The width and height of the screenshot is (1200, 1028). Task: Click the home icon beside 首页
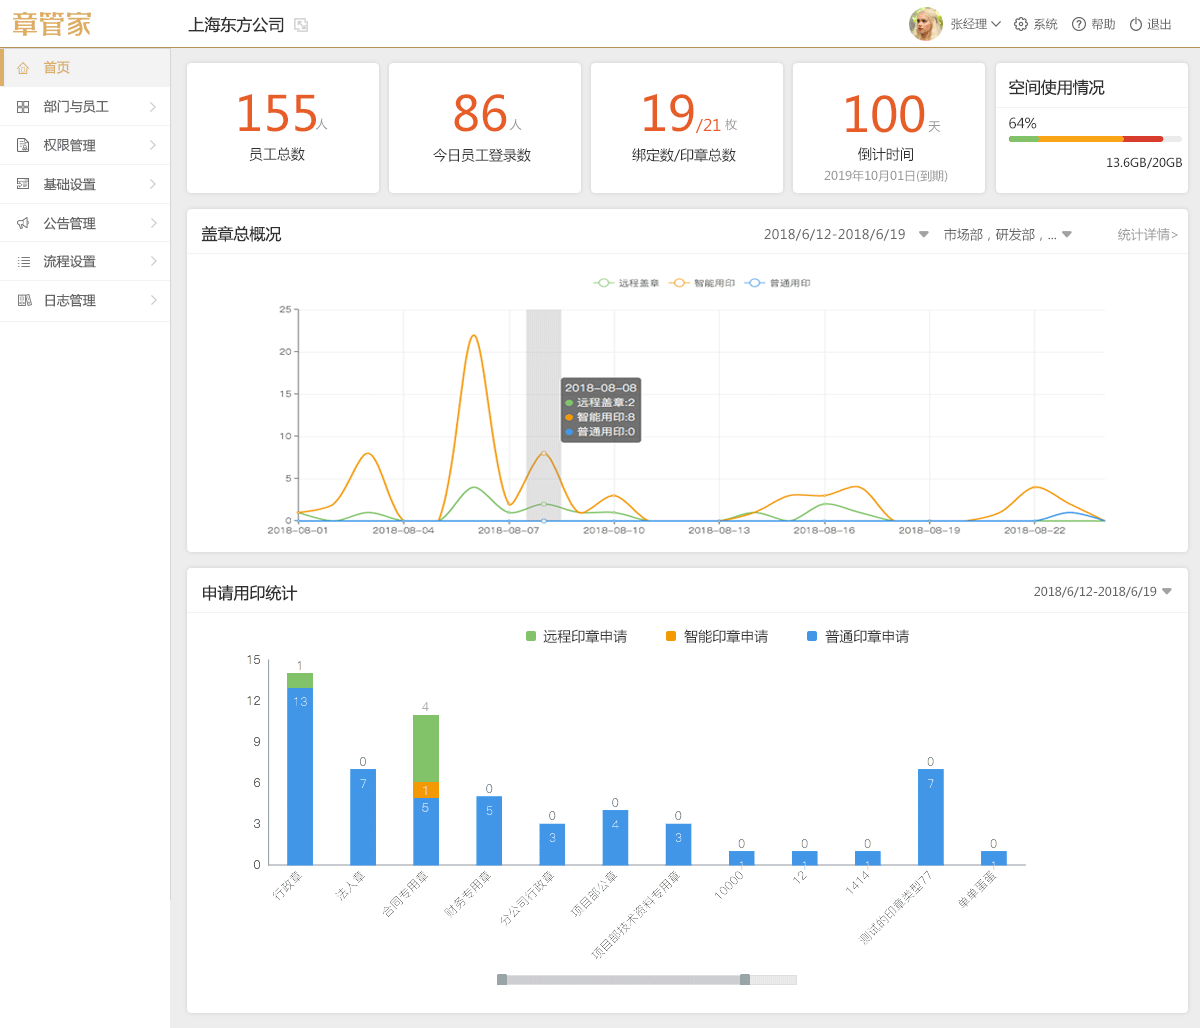point(23,68)
